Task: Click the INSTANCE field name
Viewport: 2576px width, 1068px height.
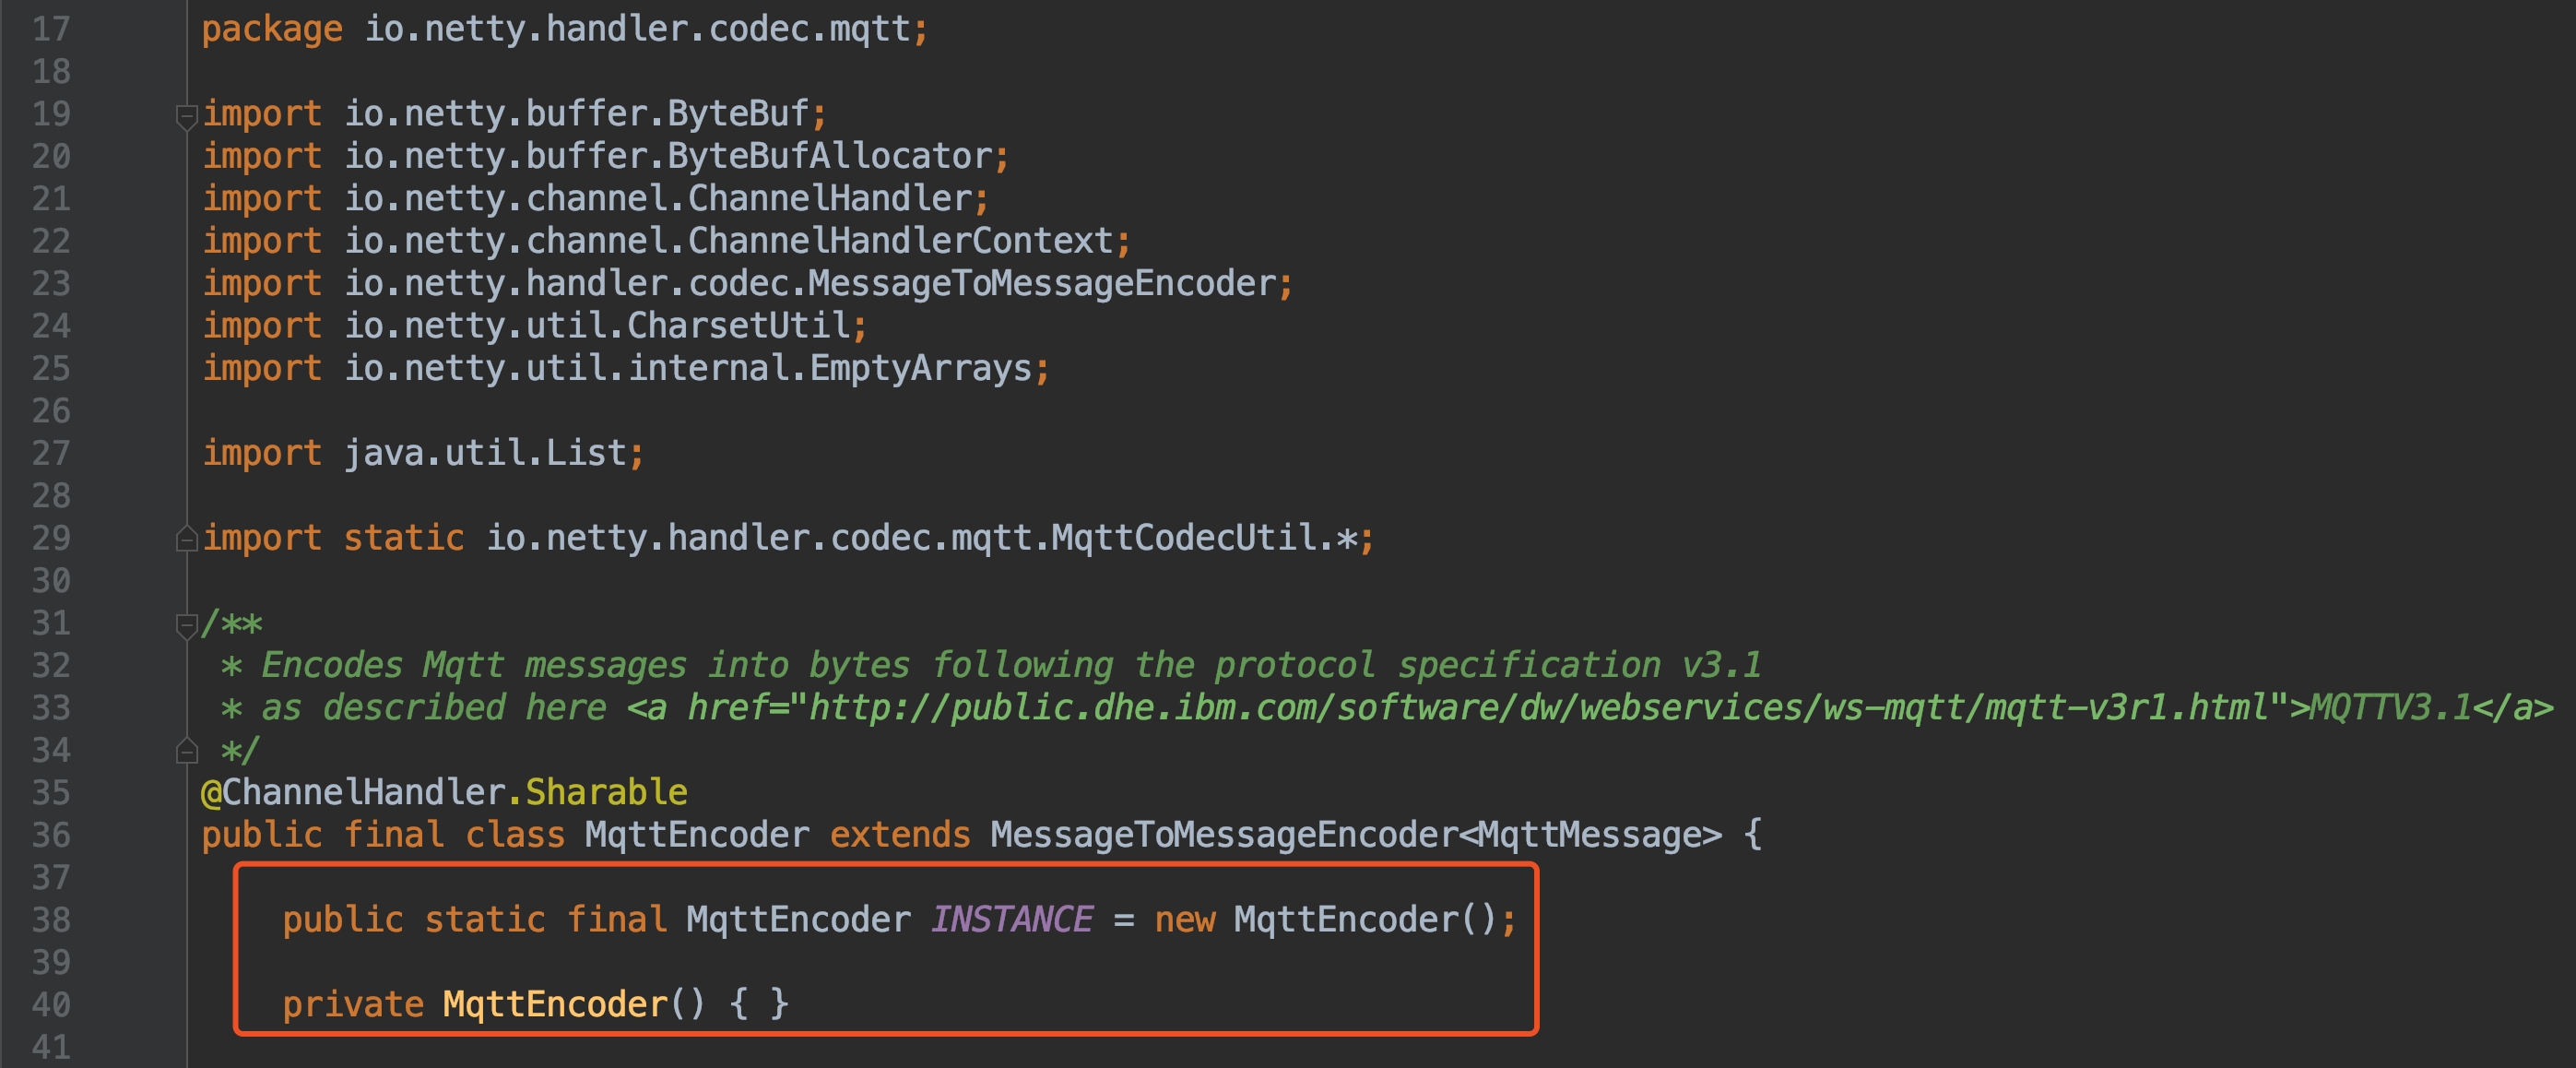Action: (x=1011, y=920)
